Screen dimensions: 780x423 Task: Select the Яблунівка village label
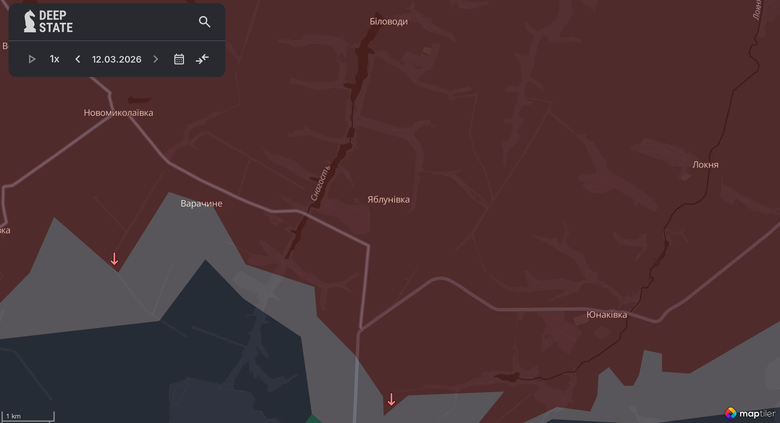coord(388,199)
